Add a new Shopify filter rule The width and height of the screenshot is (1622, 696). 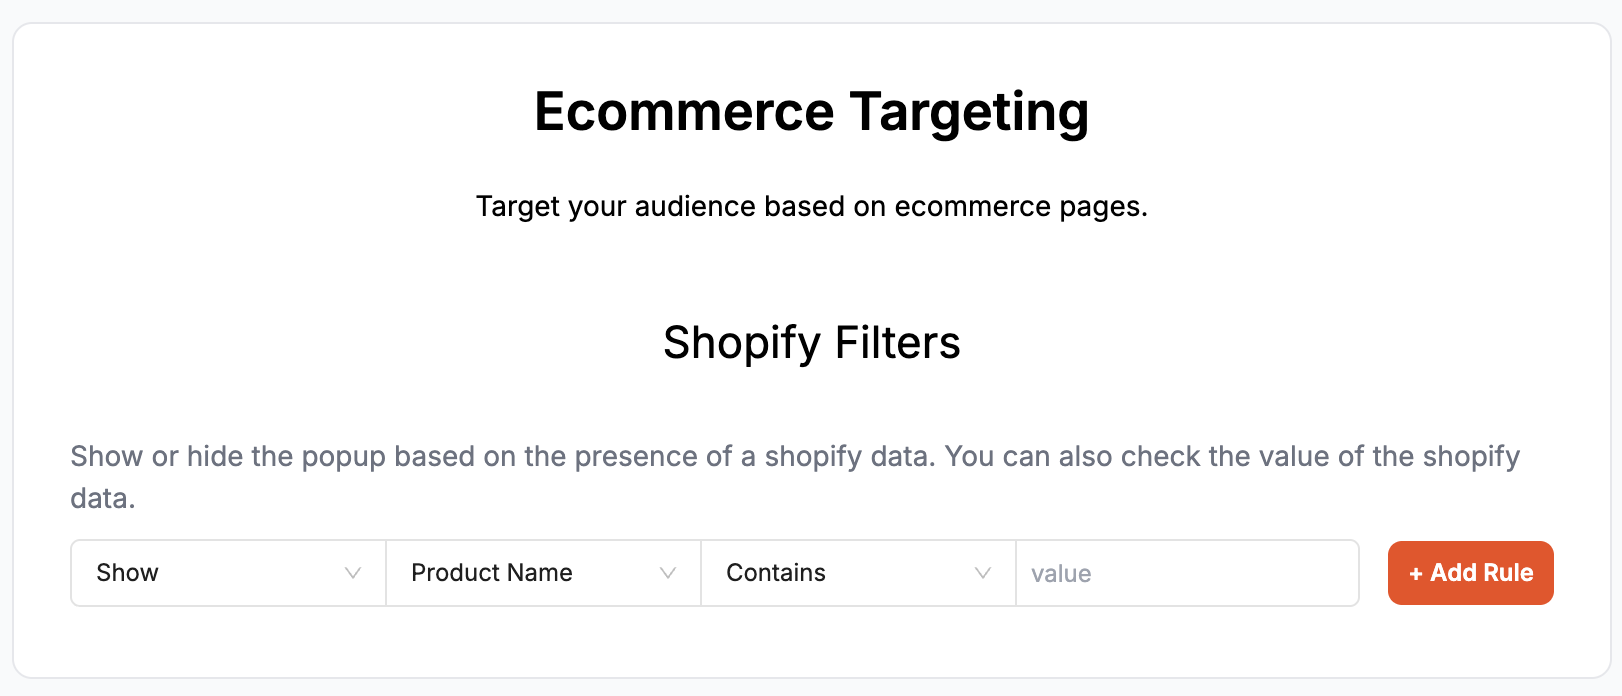[1470, 572]
